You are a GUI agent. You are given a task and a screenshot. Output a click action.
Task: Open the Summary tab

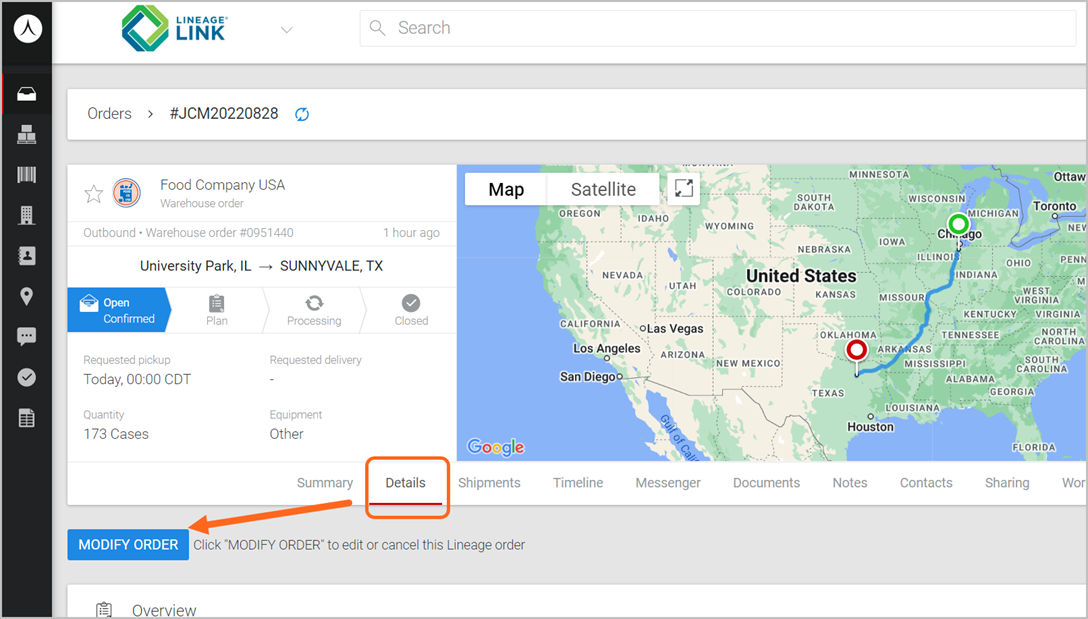pyautogui.click(x=325, y=483)
